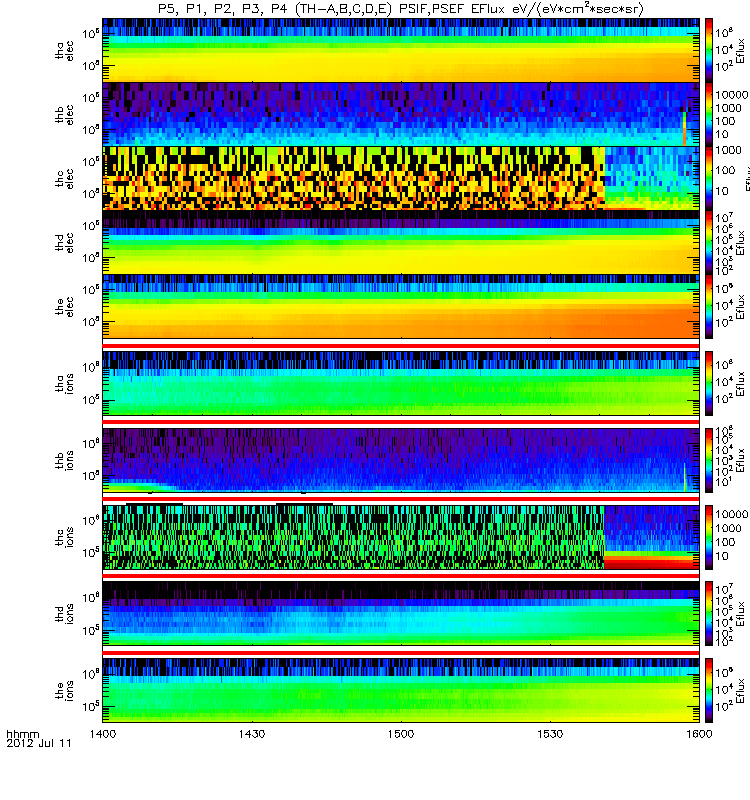Click the 1400 time axis label
750x800 pixels.
[103, 734]
